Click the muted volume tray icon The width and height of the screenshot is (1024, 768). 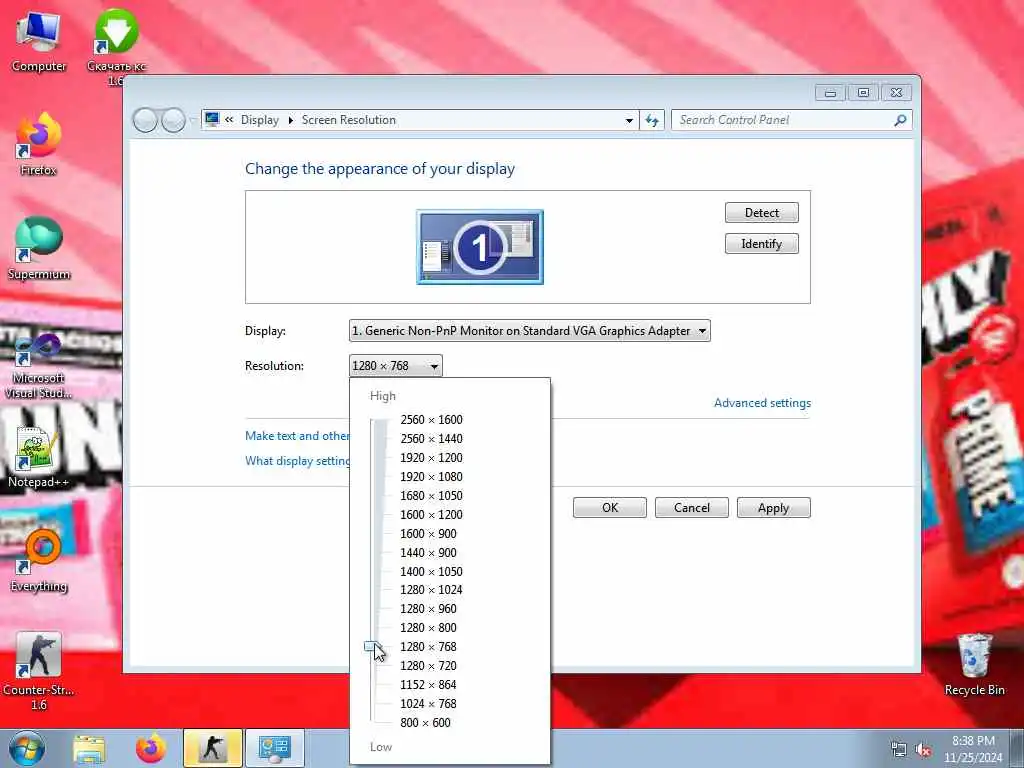(x=923, y=750)
